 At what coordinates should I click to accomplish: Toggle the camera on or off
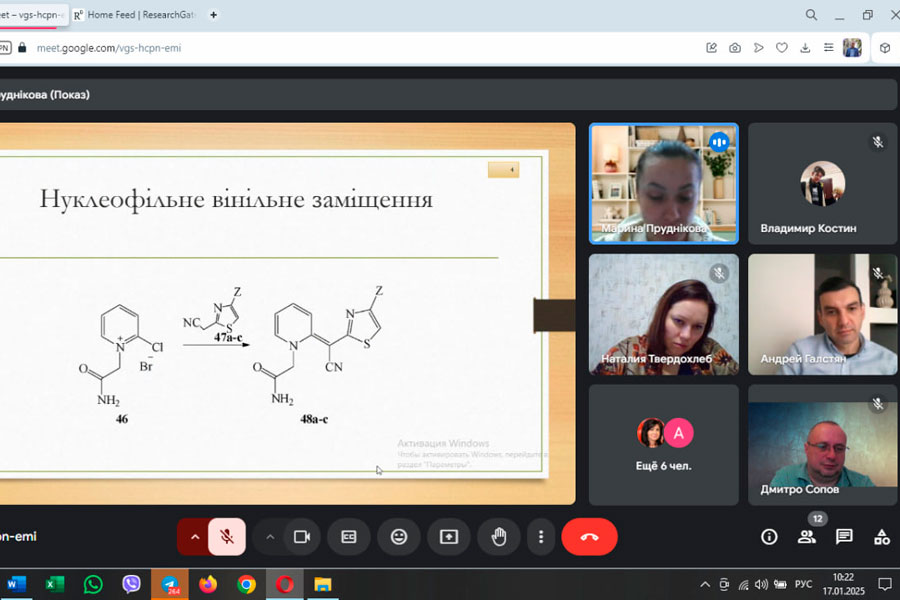[301, 537]
